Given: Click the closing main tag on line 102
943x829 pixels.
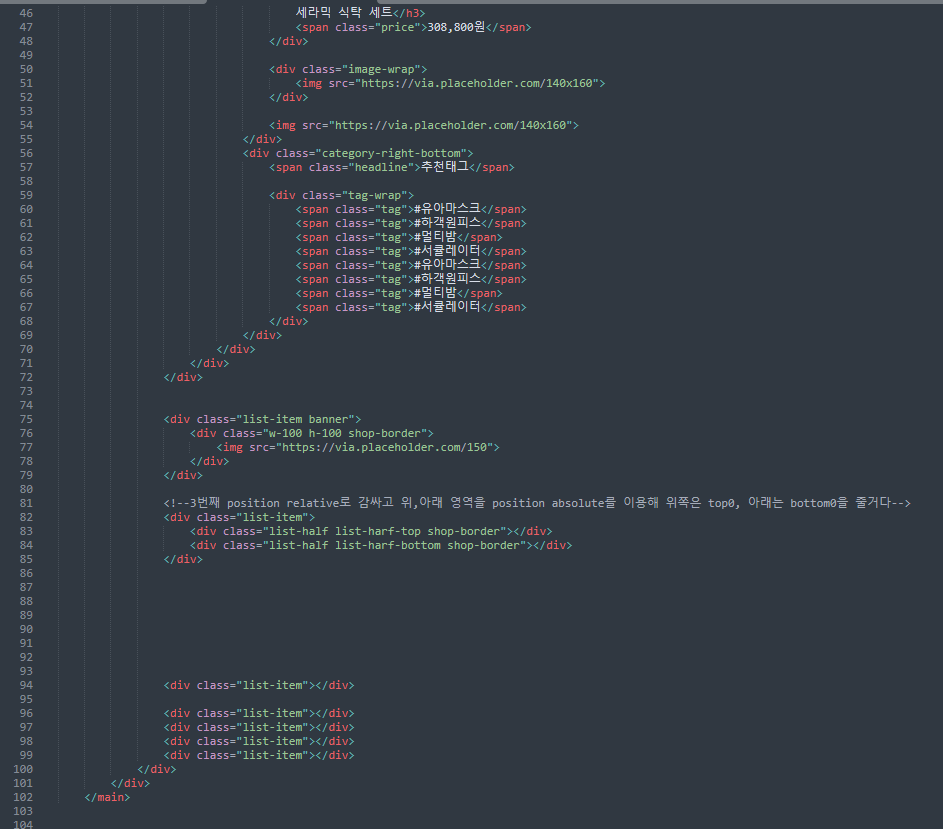Looking at the screenshot, I should coord(107,797).
